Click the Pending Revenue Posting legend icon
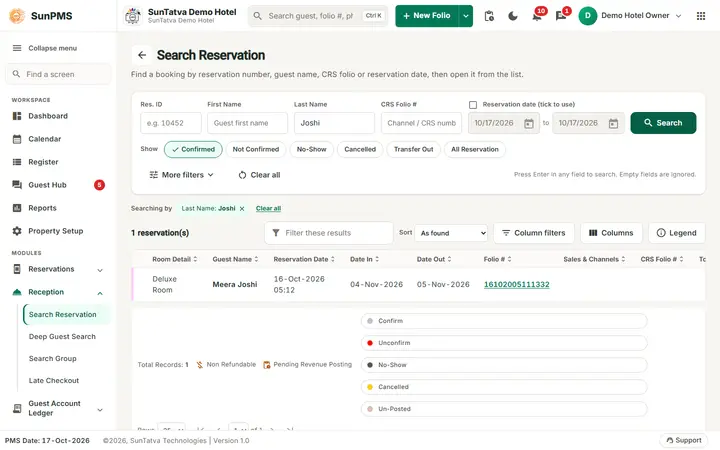 [x=266, y=365]
